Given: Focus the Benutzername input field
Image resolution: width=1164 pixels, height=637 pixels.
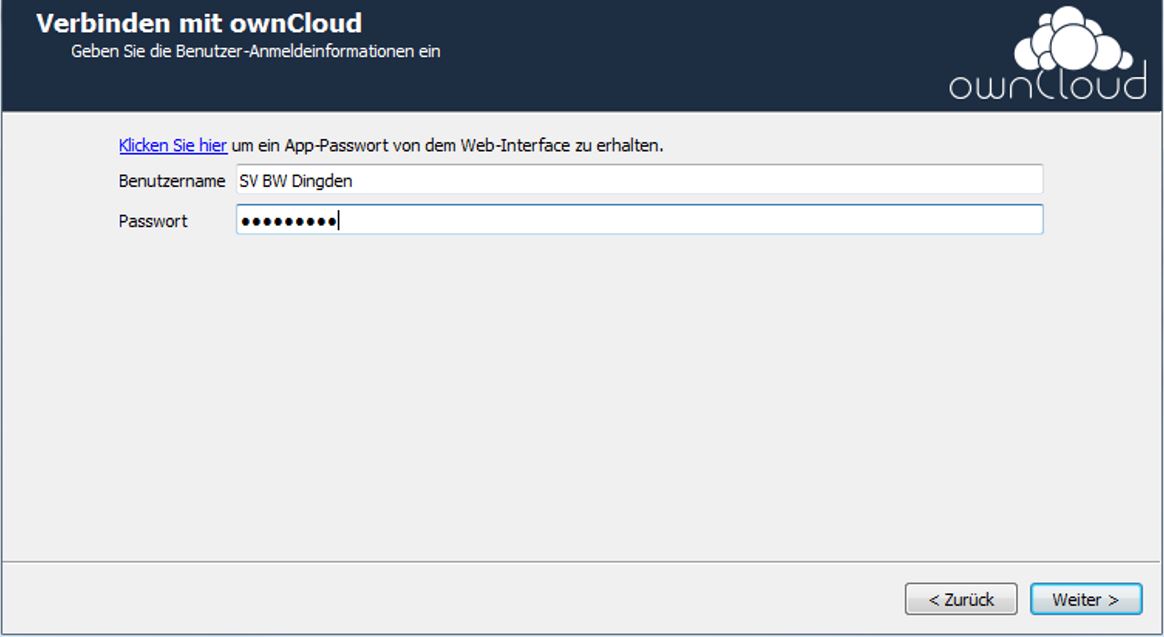Looking at the screenshot, I should 639,181.
